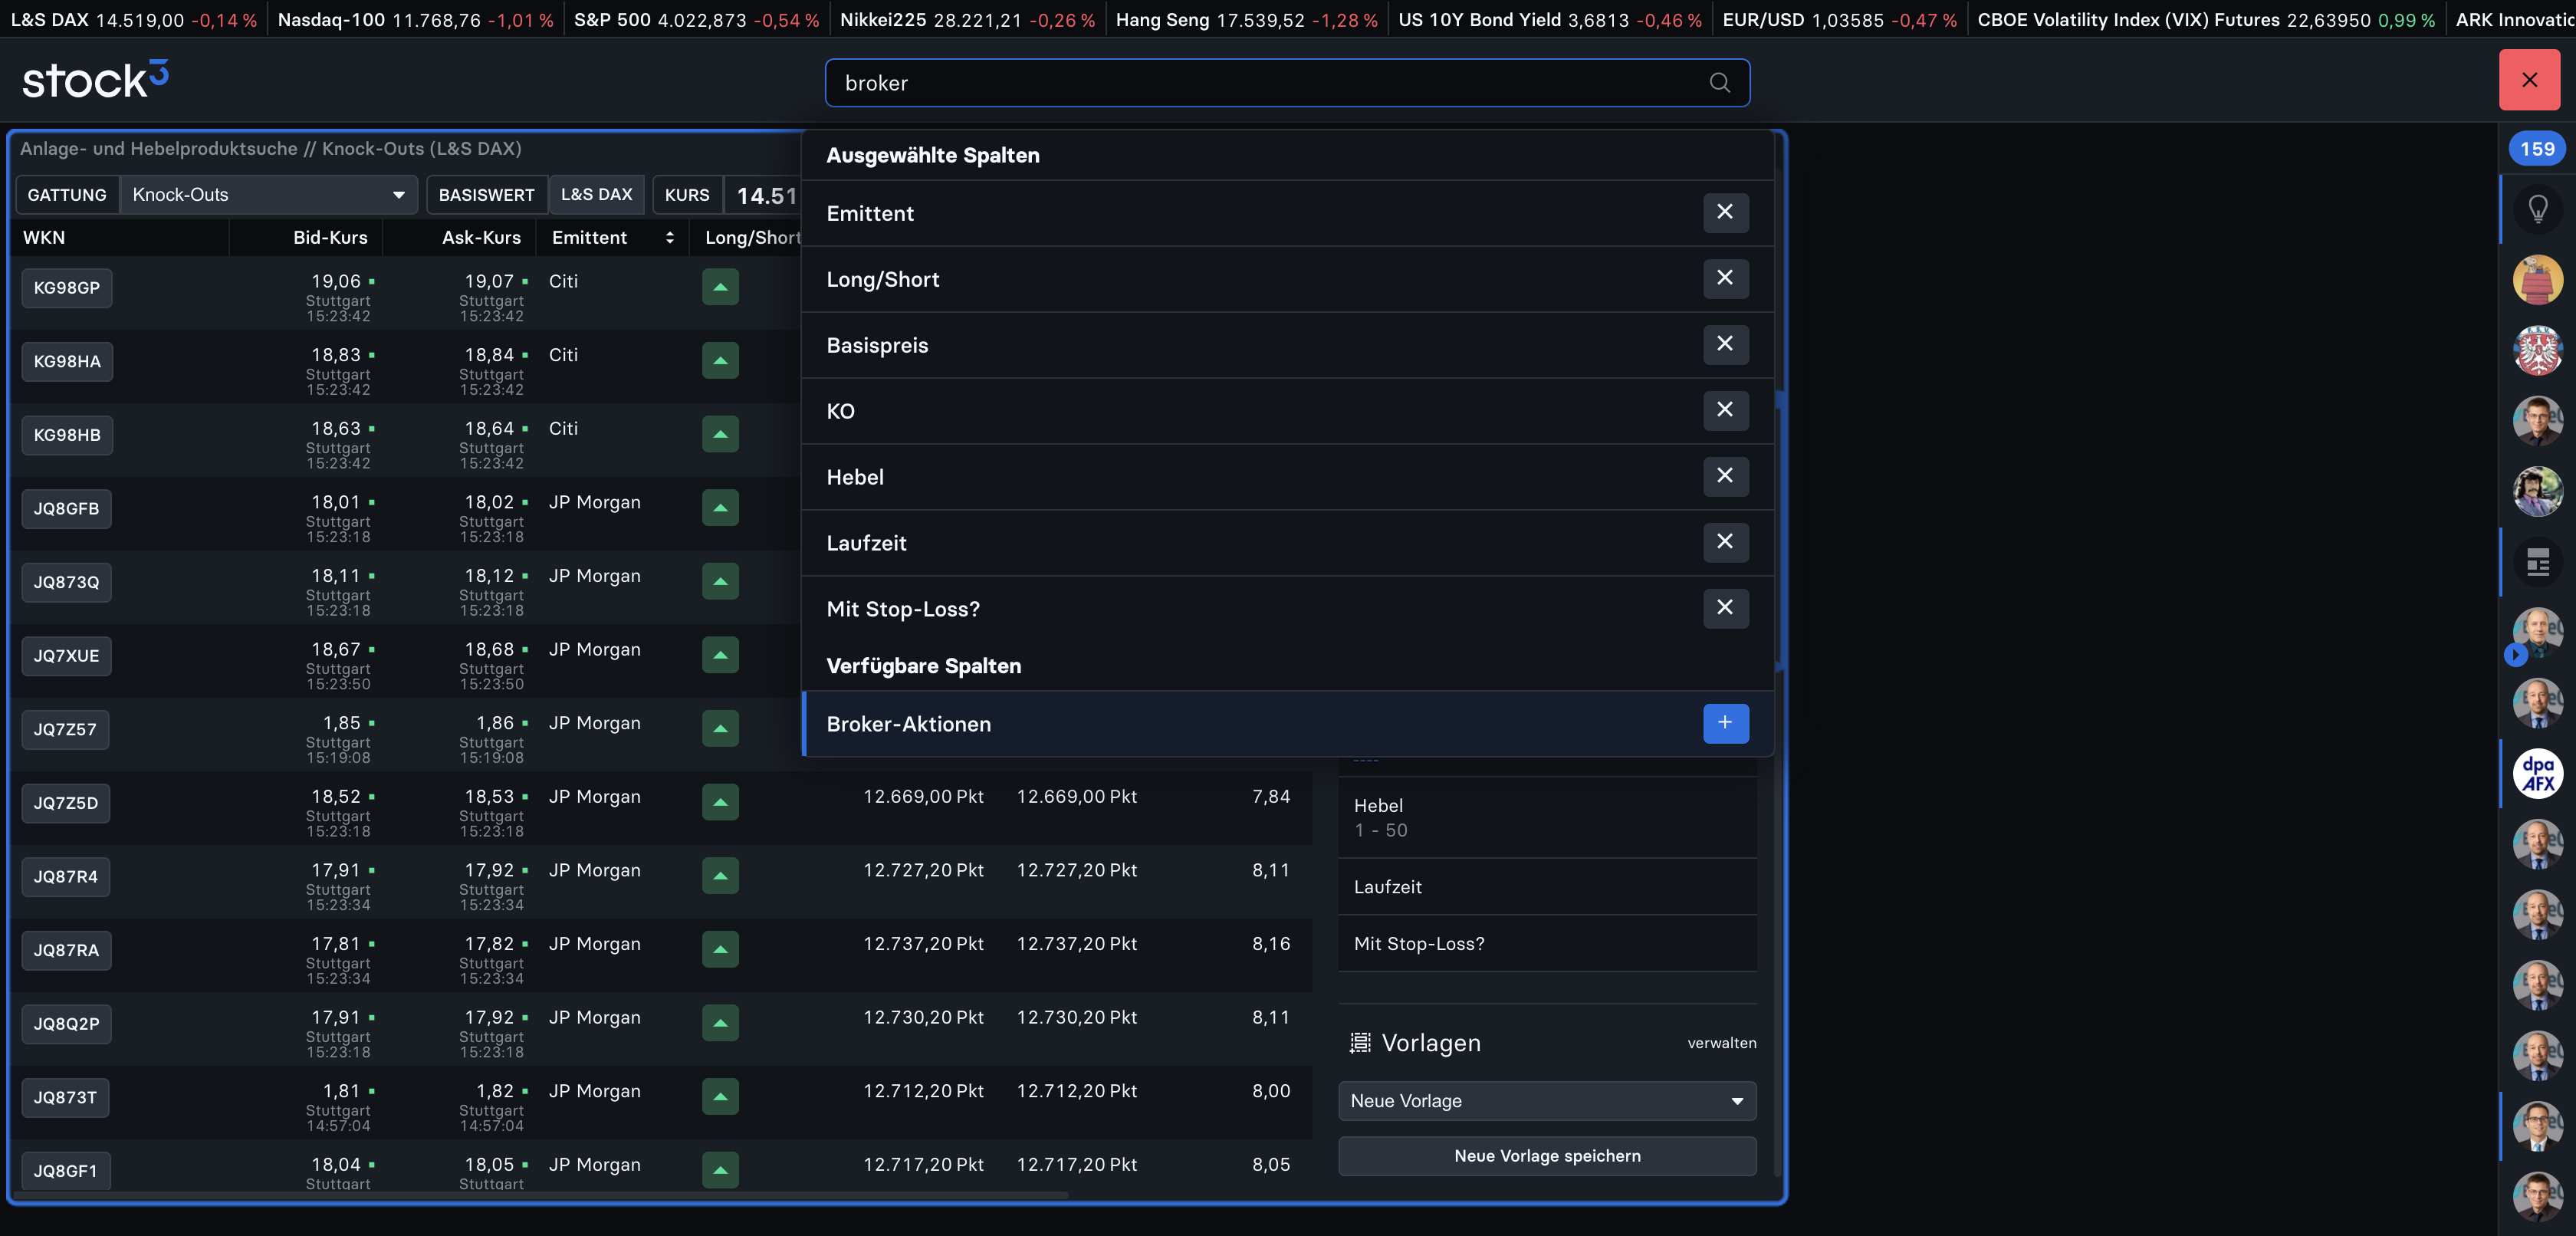Open the Laufzeit filter in side panel
The height and width of the screenshot is (1236, 2576).
1547,887
